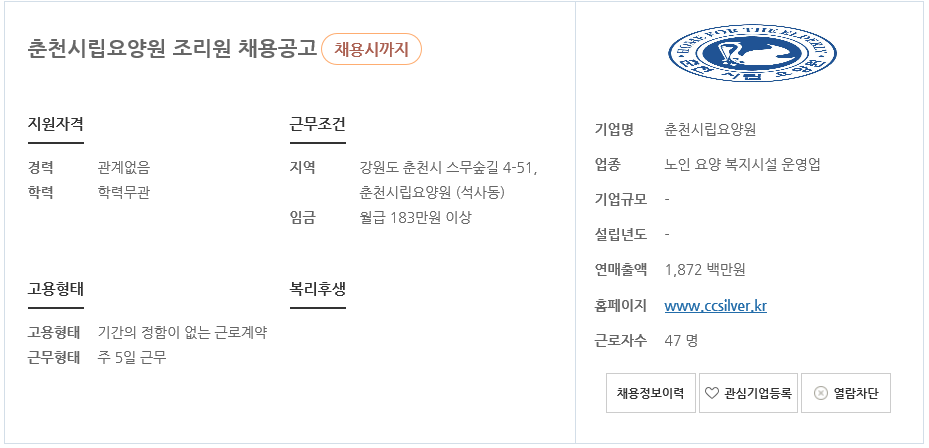
Task: Click the 기간의 정함이 없는 근로계약 text
Action: tap(182, 332)
